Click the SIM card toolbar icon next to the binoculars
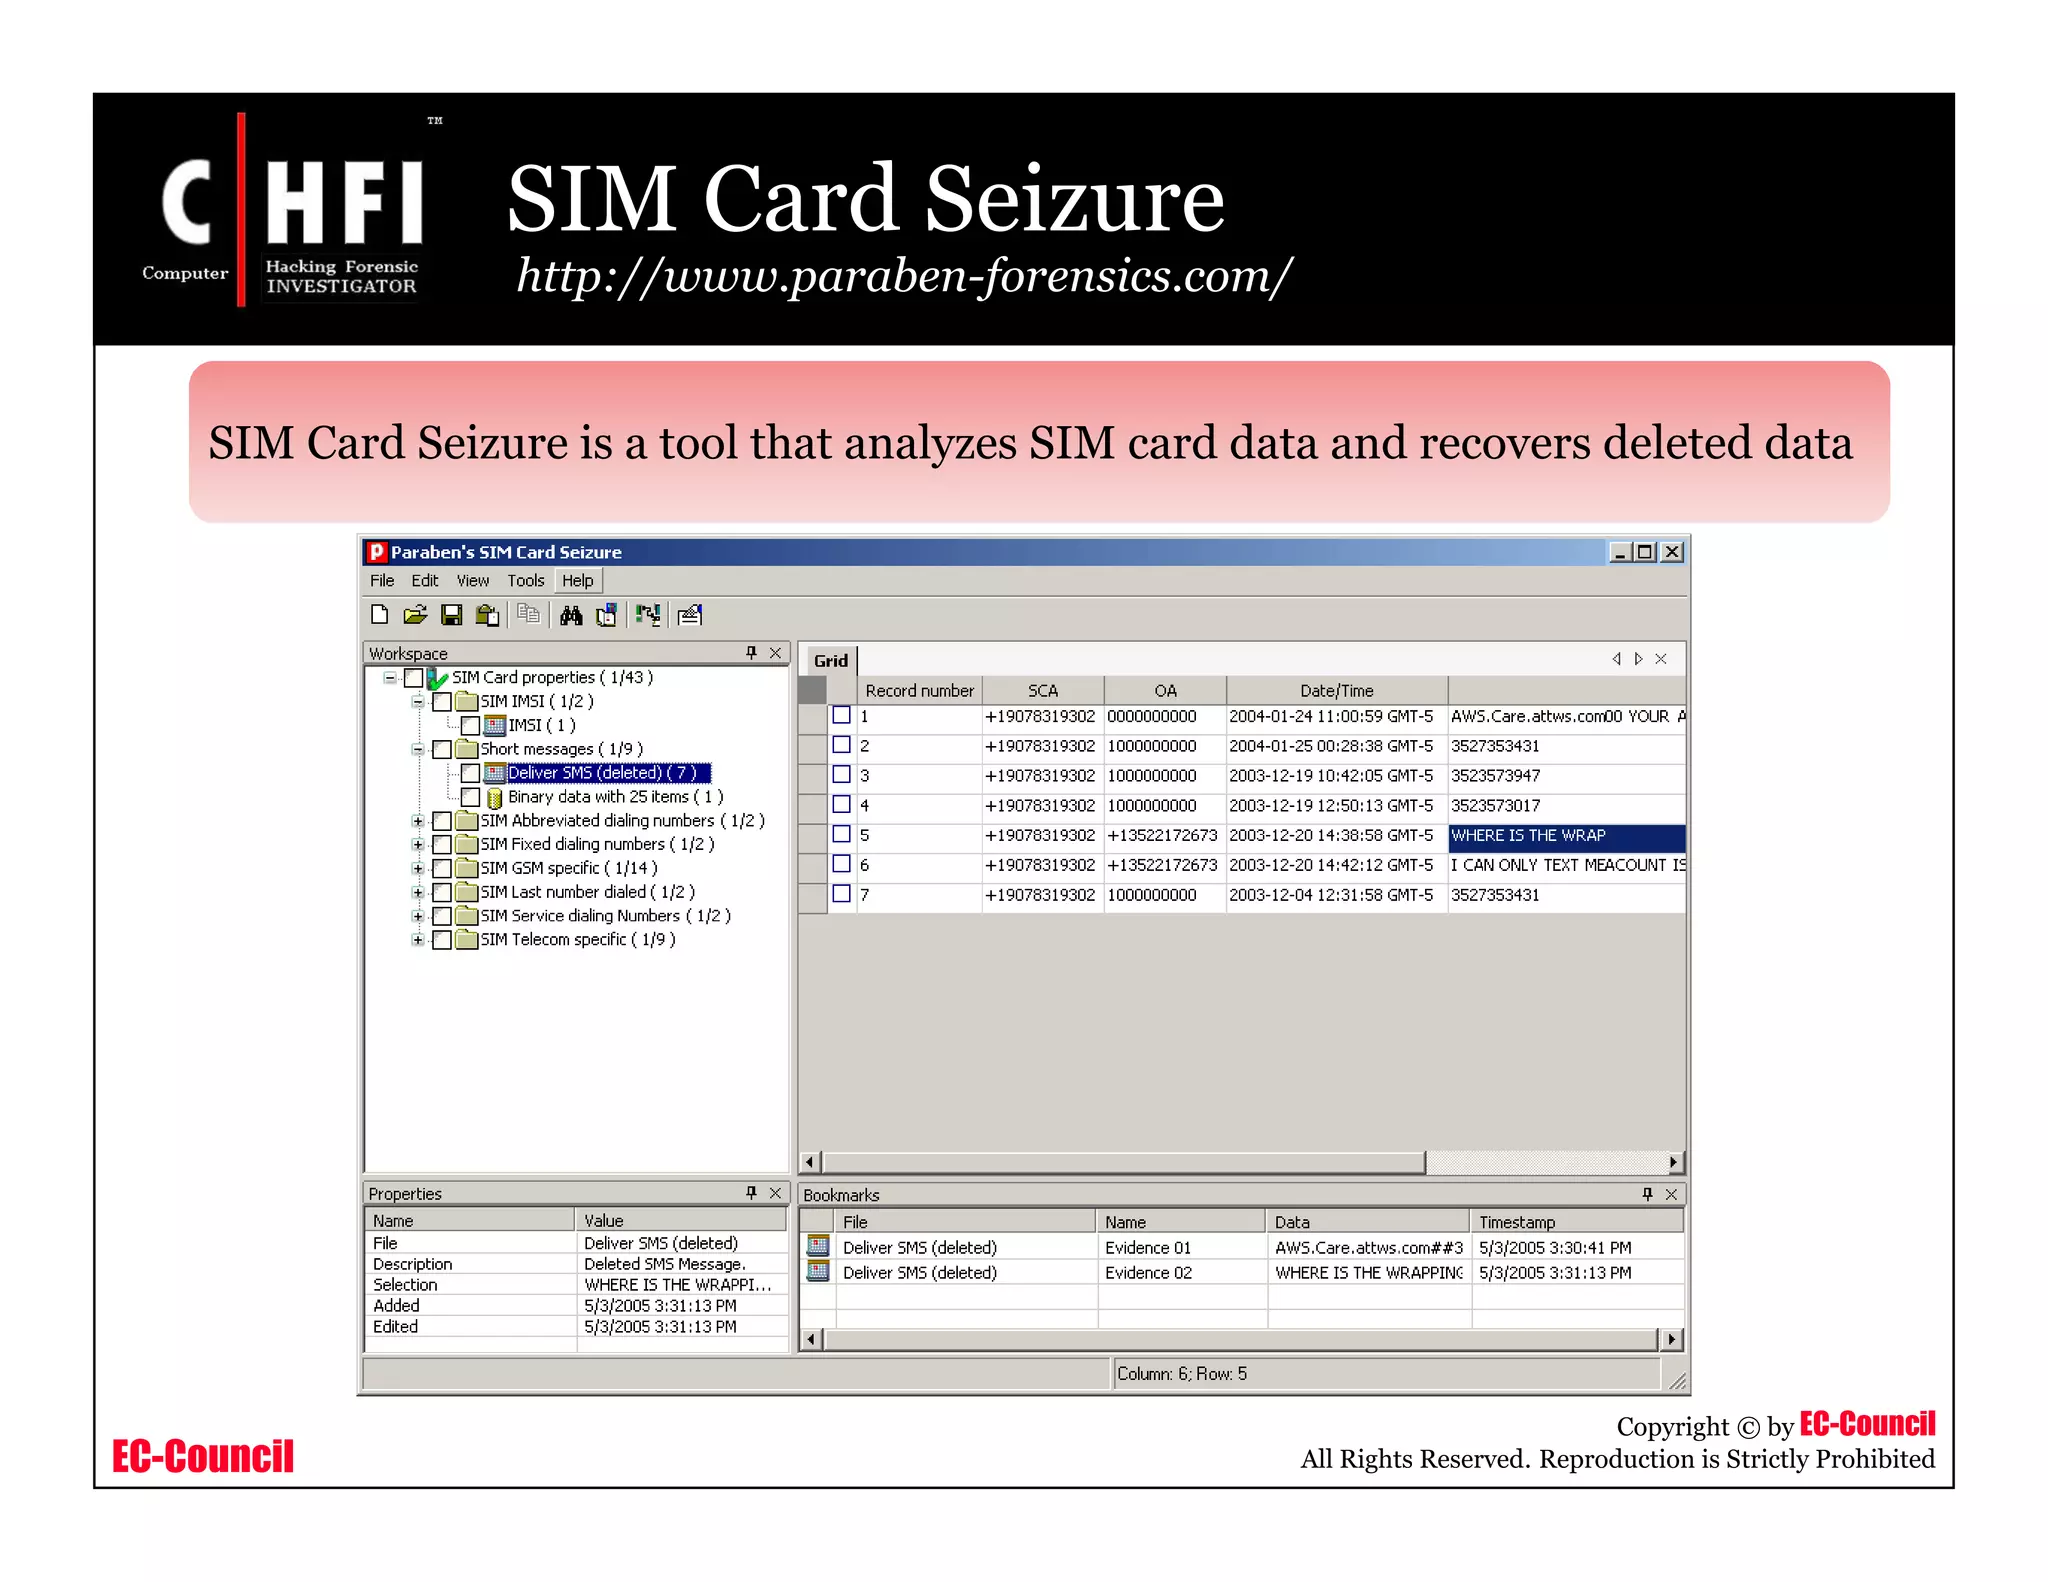Screen dimensions: 2048x1582 click(607, 615)
